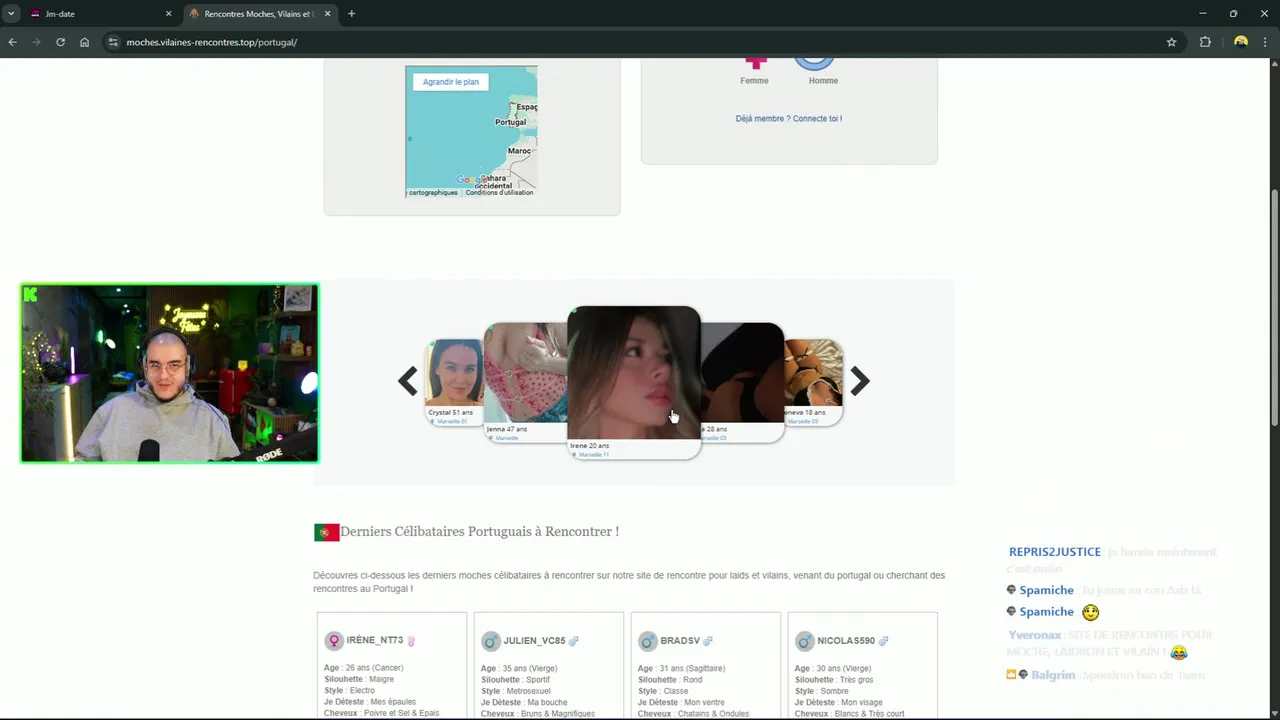Viewport: 1280px width, 720px height.
Task: Click the page vertical scrollbar
Action: 1274,310
